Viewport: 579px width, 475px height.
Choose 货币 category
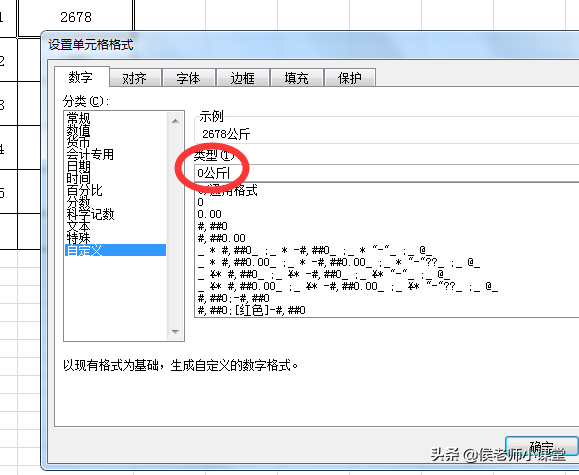115,142
